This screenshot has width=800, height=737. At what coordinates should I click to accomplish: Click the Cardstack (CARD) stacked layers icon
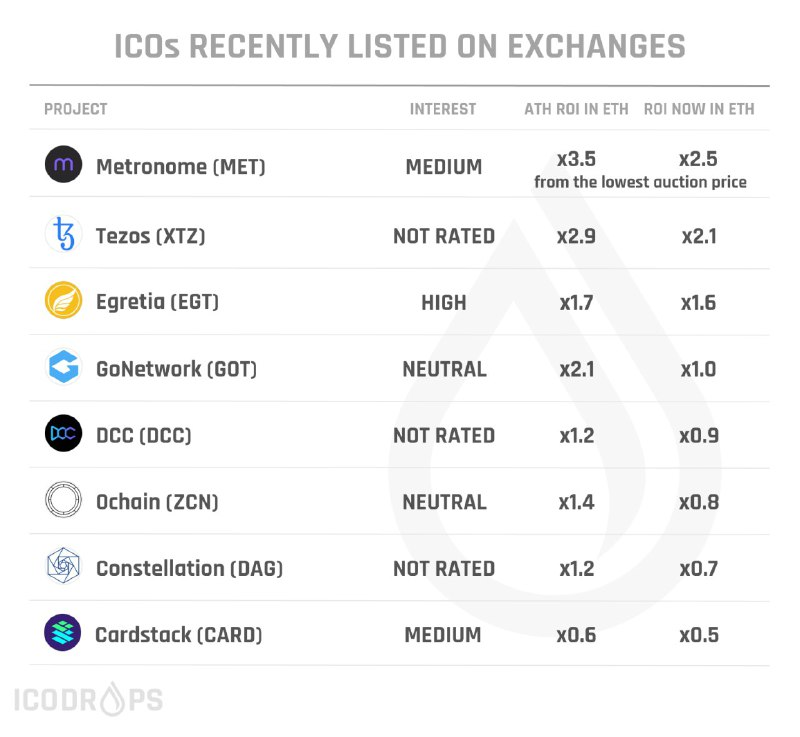(x=63, y=632)
